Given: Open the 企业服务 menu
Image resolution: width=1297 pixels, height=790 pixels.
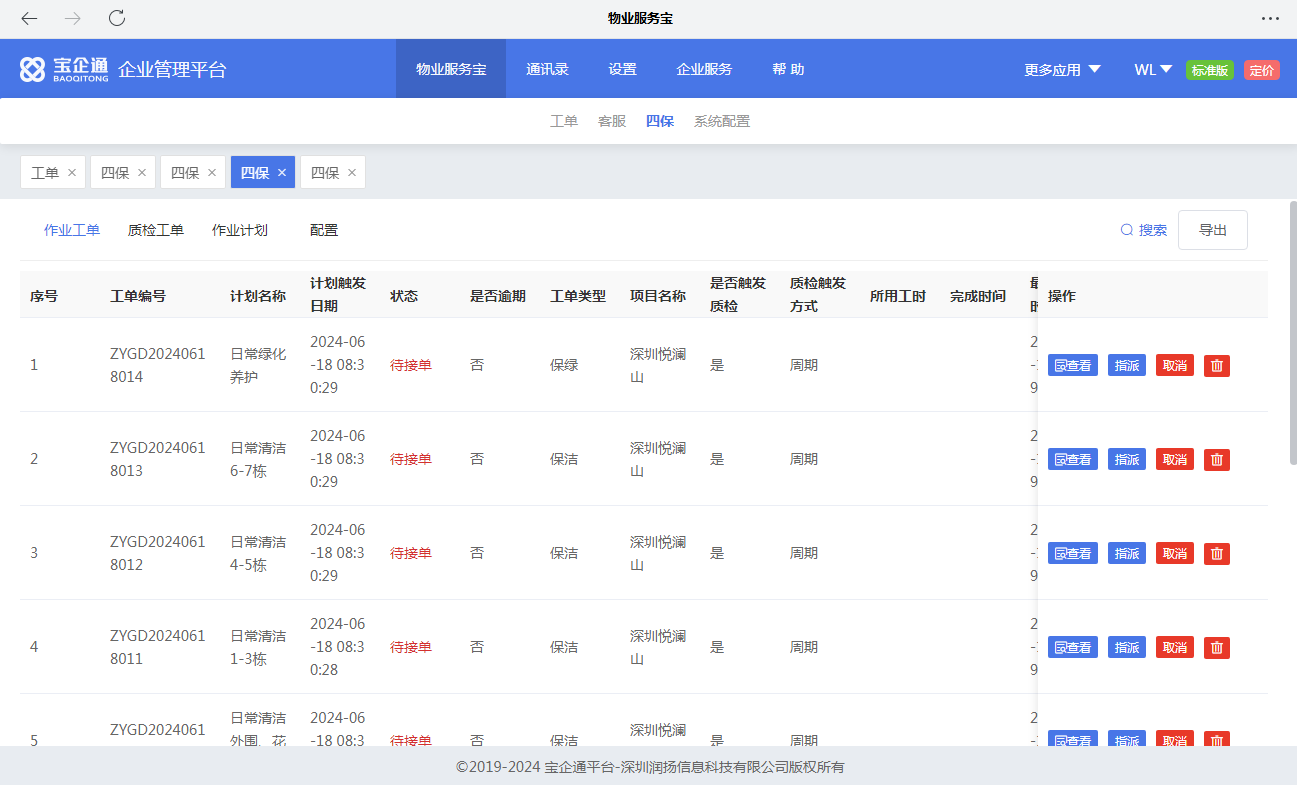Looking at the screenshot, I should click(x=704, y=69).
